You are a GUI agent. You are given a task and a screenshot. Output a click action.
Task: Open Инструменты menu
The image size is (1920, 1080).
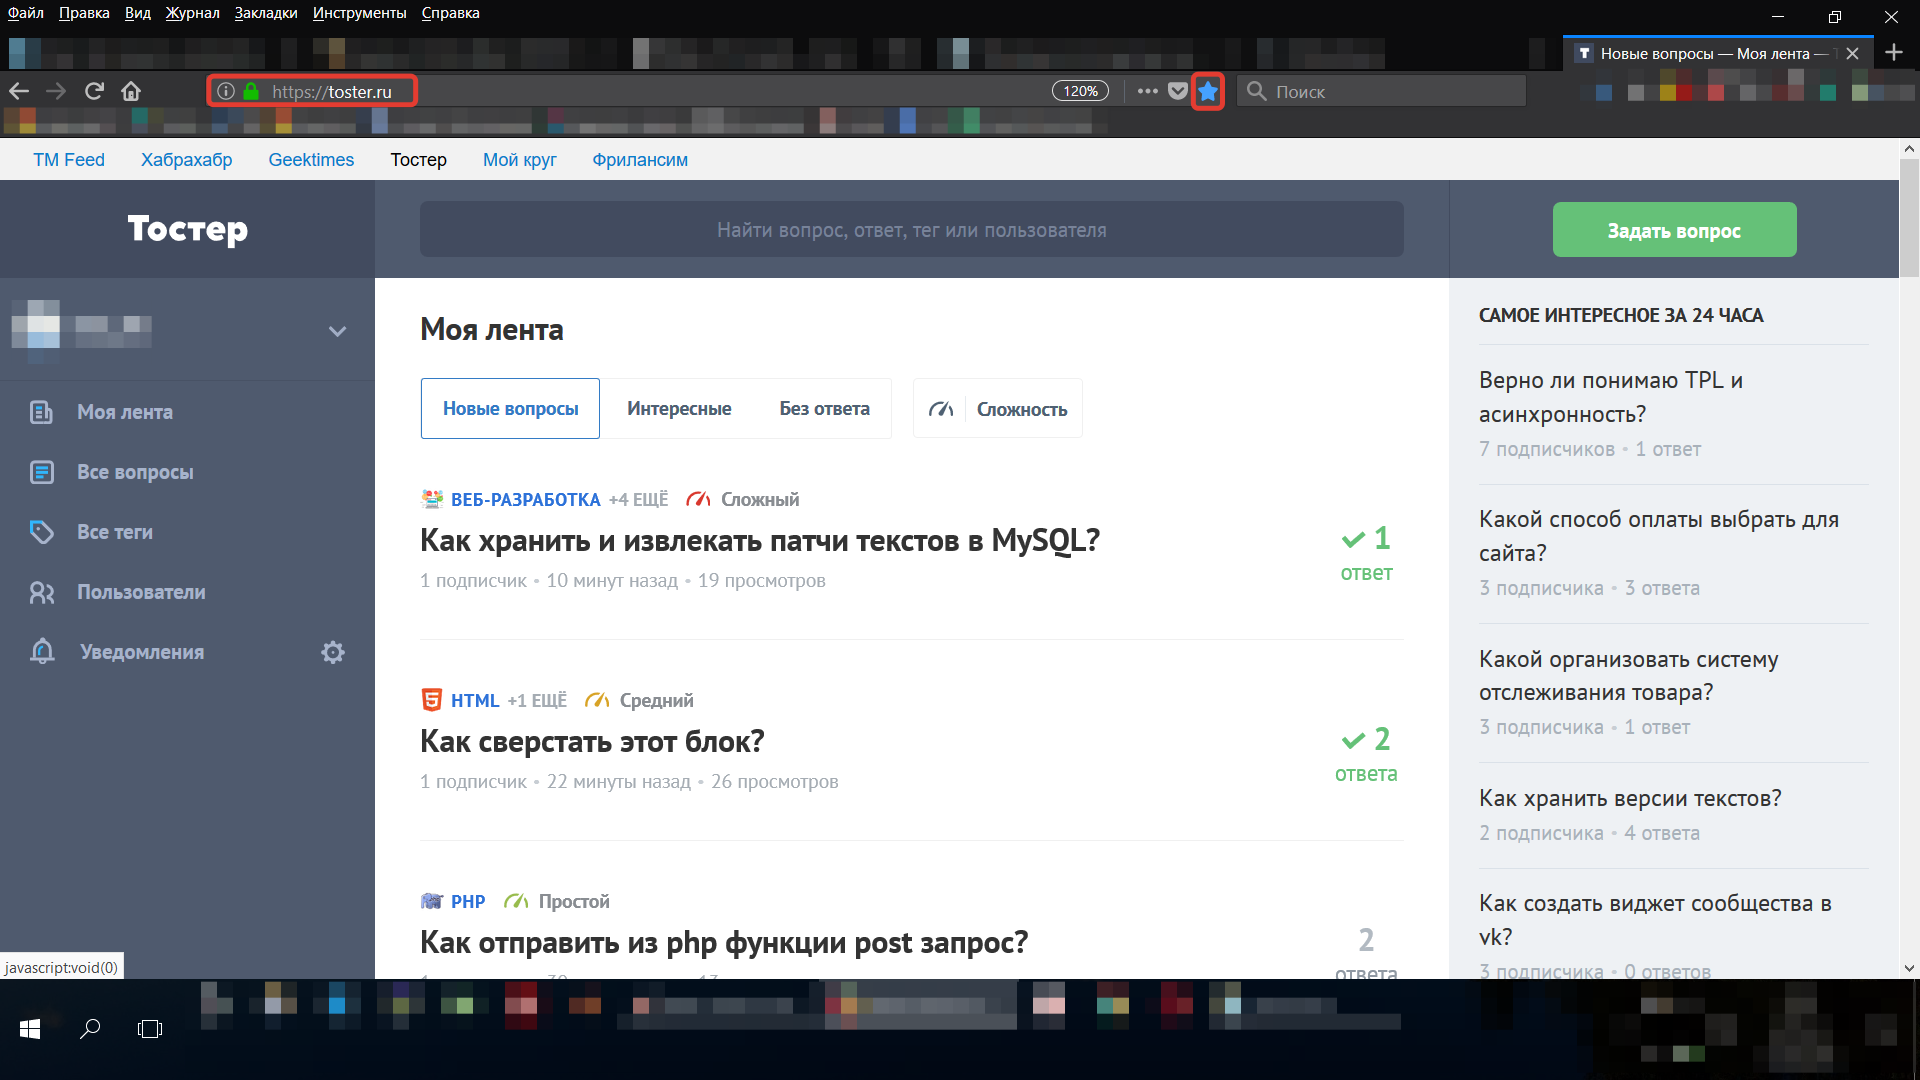pos(359,13)
